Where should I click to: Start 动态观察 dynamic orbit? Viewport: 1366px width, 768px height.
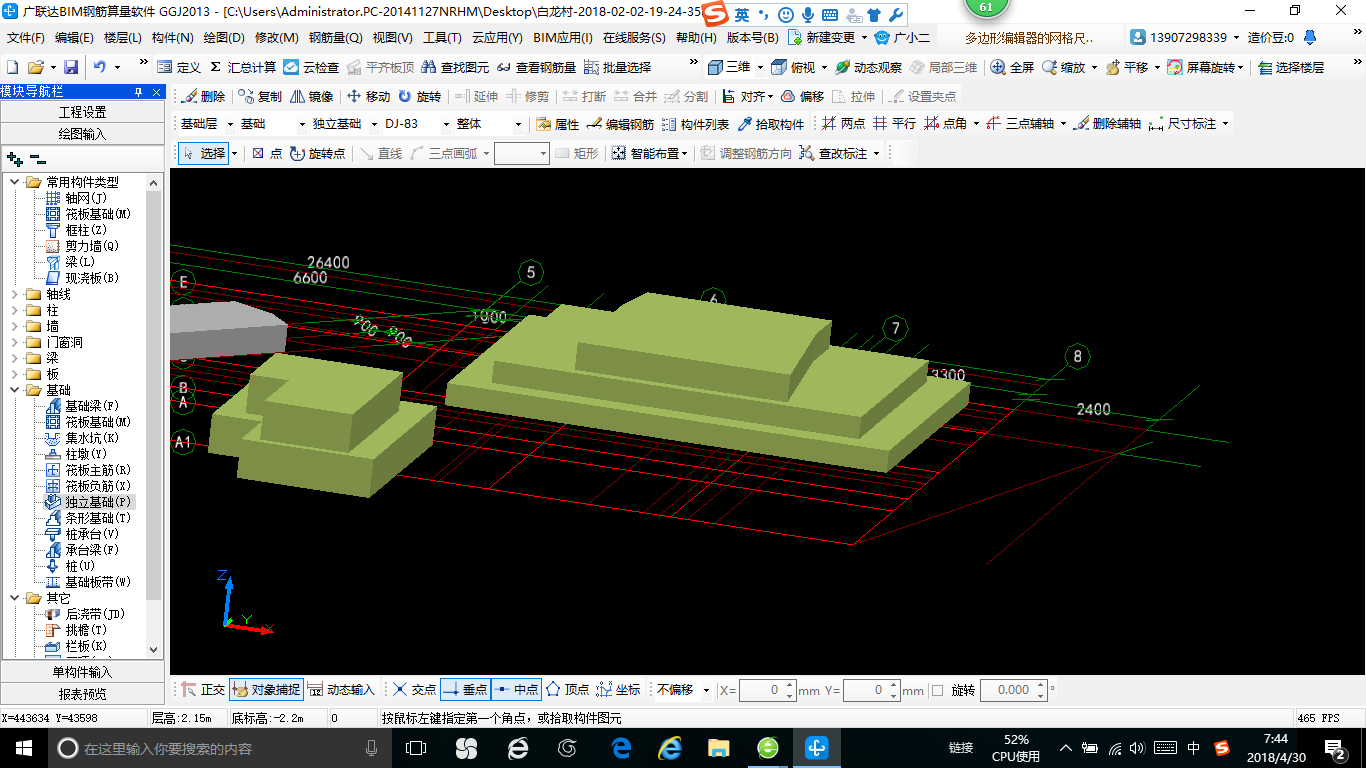point(868,67)
